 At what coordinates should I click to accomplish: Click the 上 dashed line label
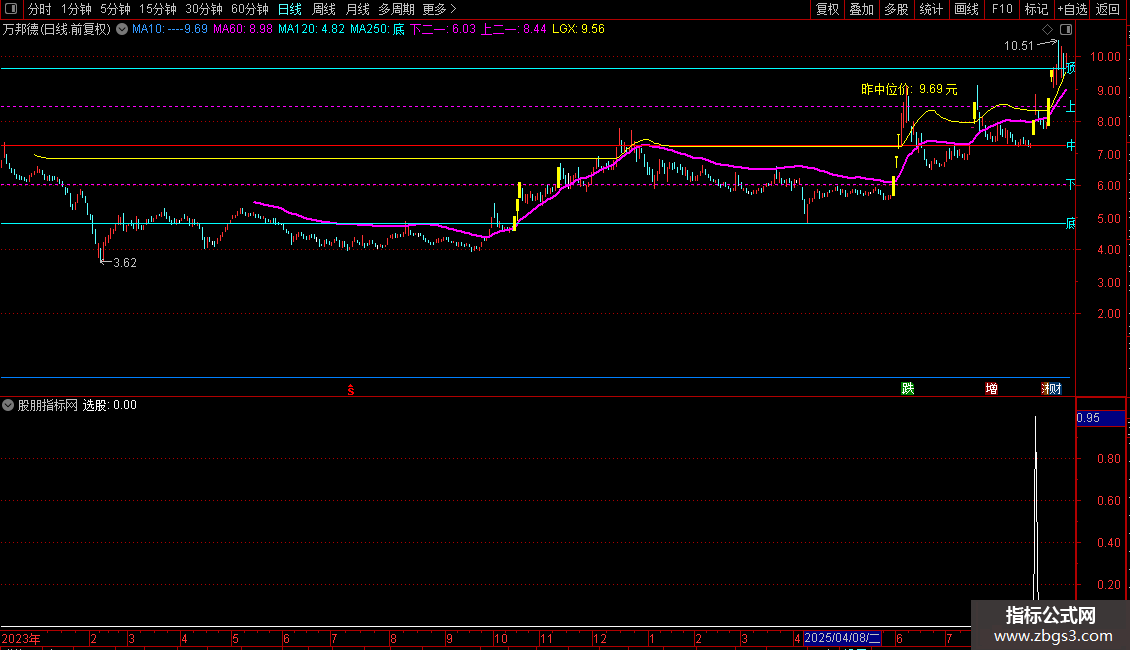pos(1070,107)
